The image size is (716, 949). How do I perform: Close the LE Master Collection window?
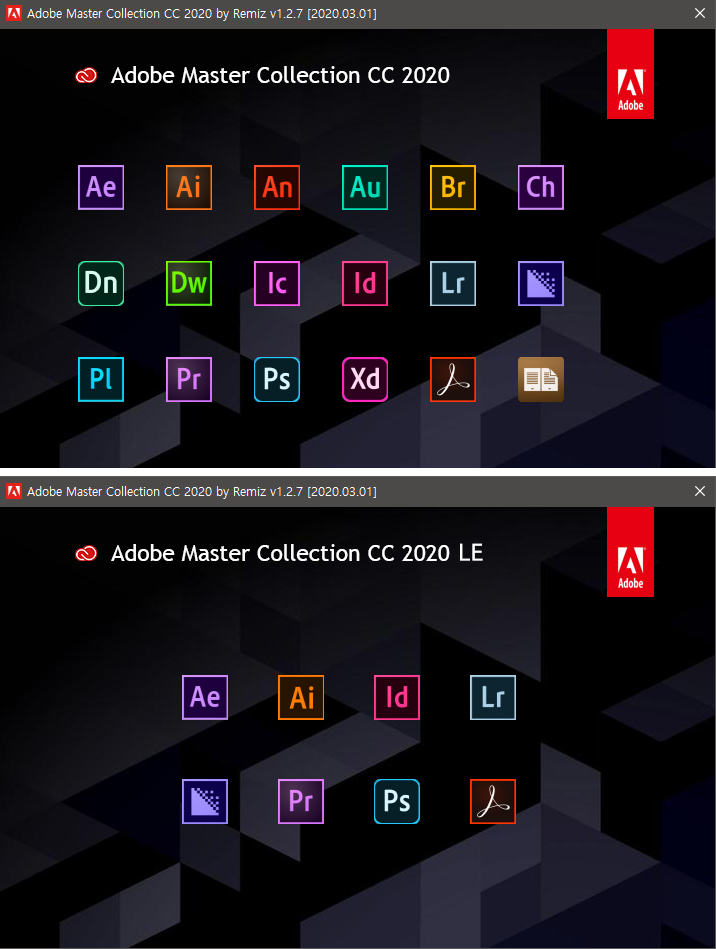pos(700,491)
